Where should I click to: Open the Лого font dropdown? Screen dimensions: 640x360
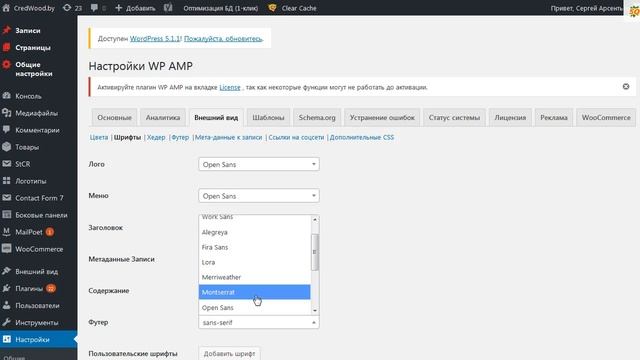(x=259, y=164)
